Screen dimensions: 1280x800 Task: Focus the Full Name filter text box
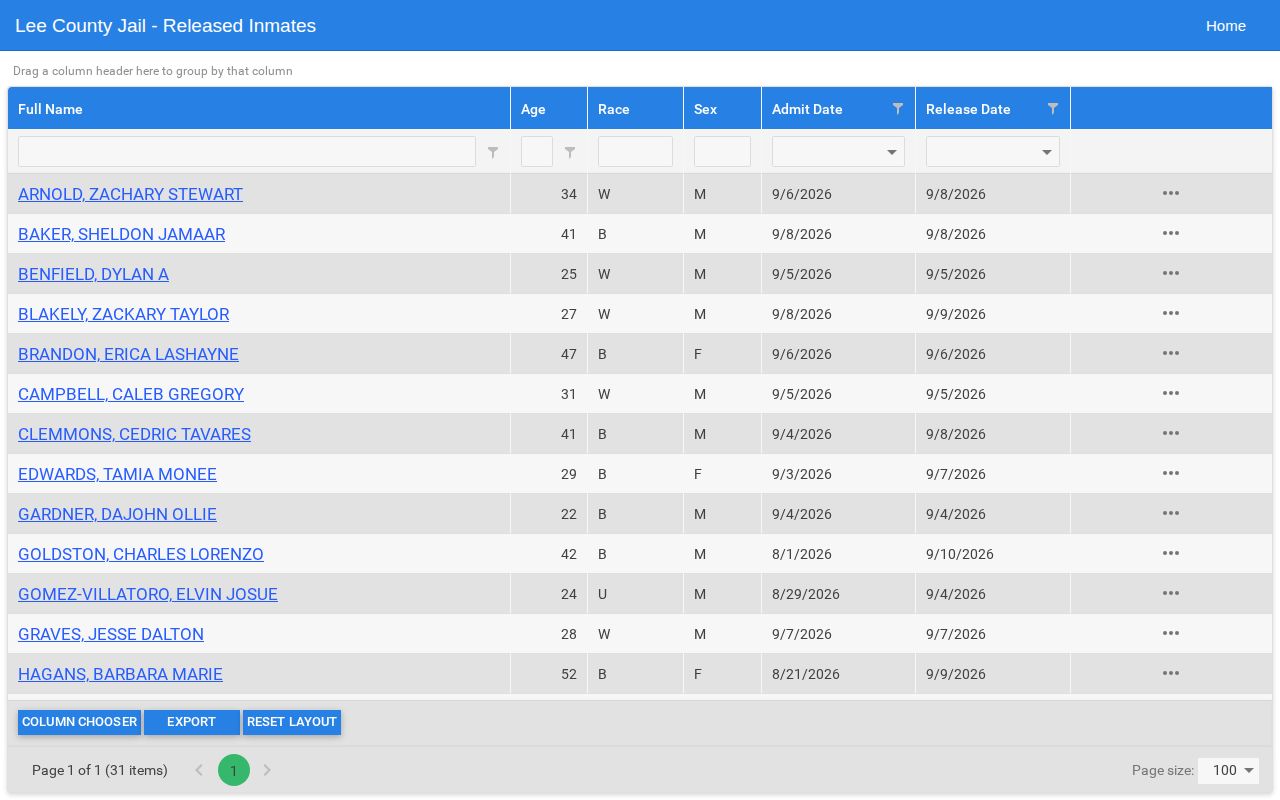(247, 152)
